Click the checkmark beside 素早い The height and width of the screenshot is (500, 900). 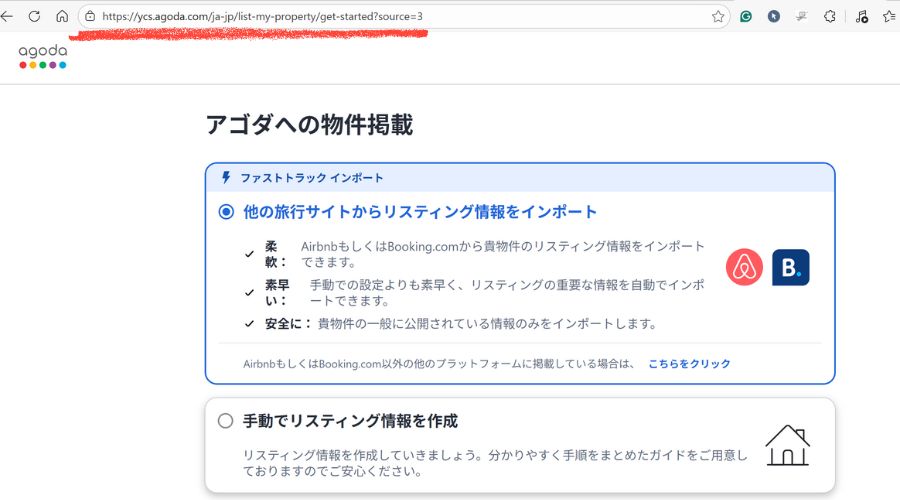pos(249,293)
